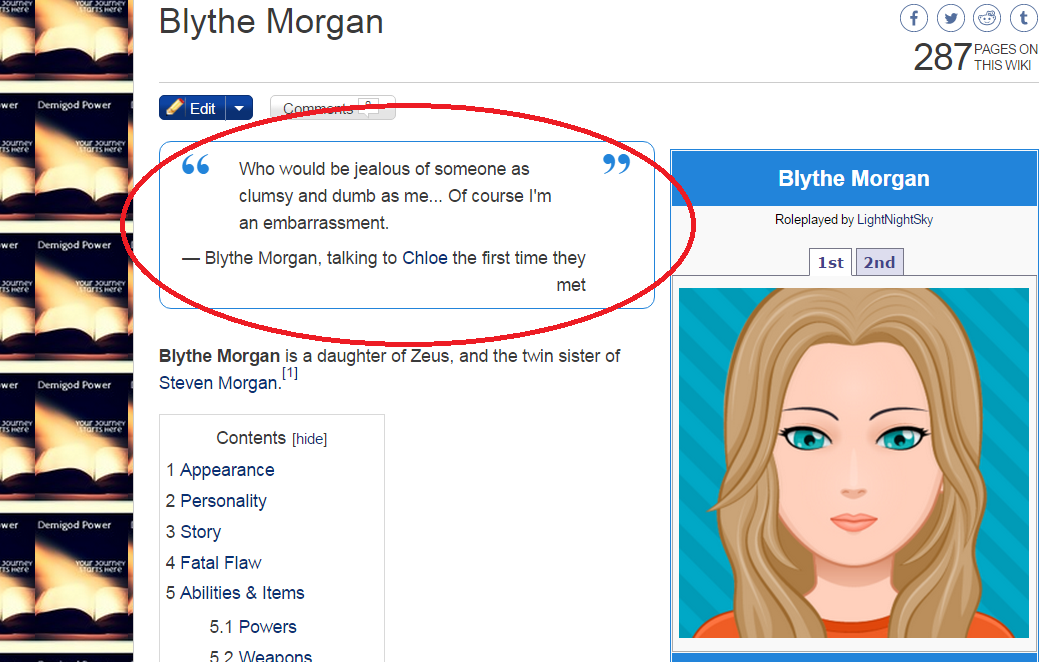The height and width of the screenshot is (662, 1041).
Task: Click the Blythe Morgan page title
Action: 271,21
